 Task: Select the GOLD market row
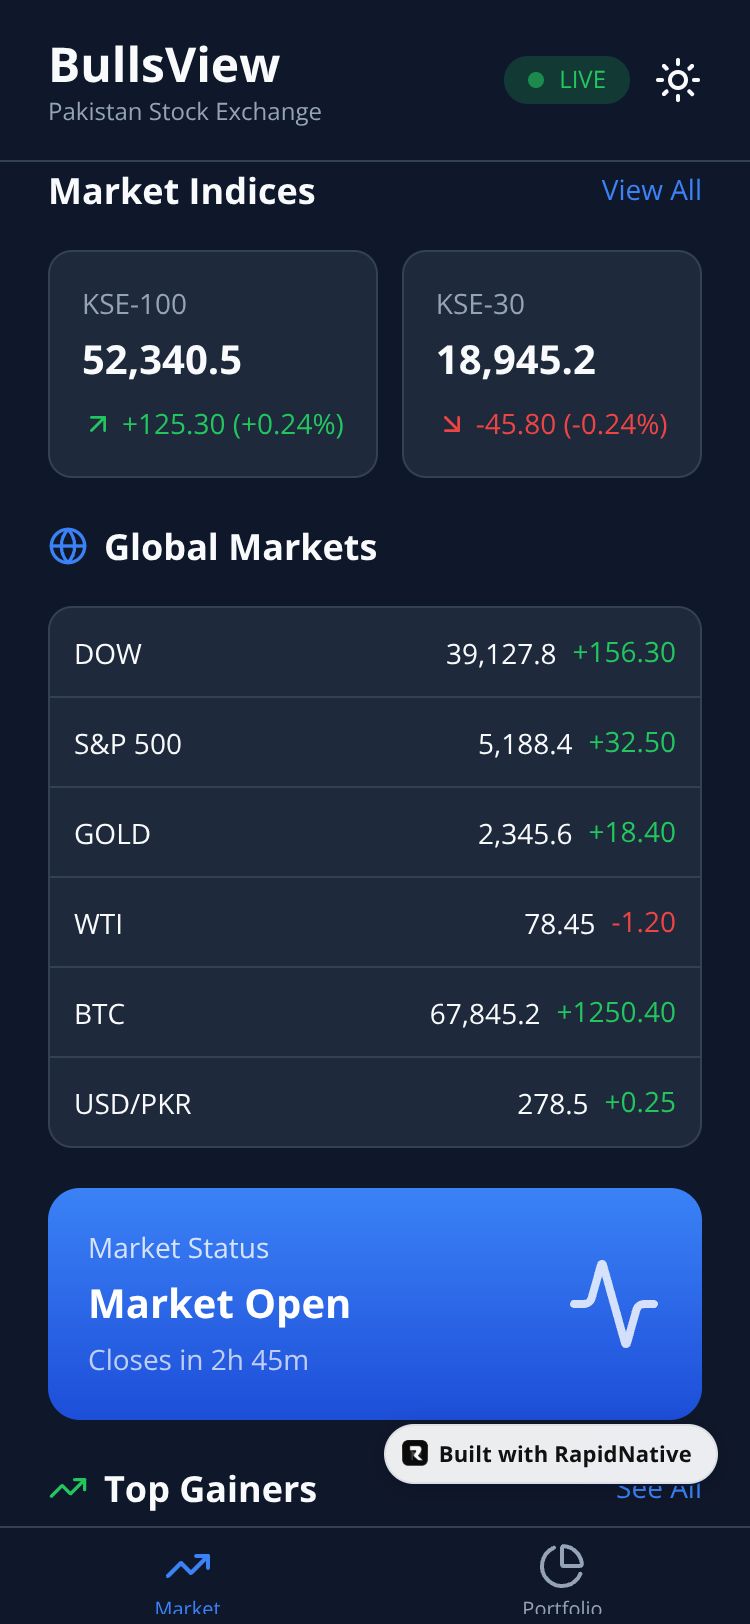click(x=375, y=833)
